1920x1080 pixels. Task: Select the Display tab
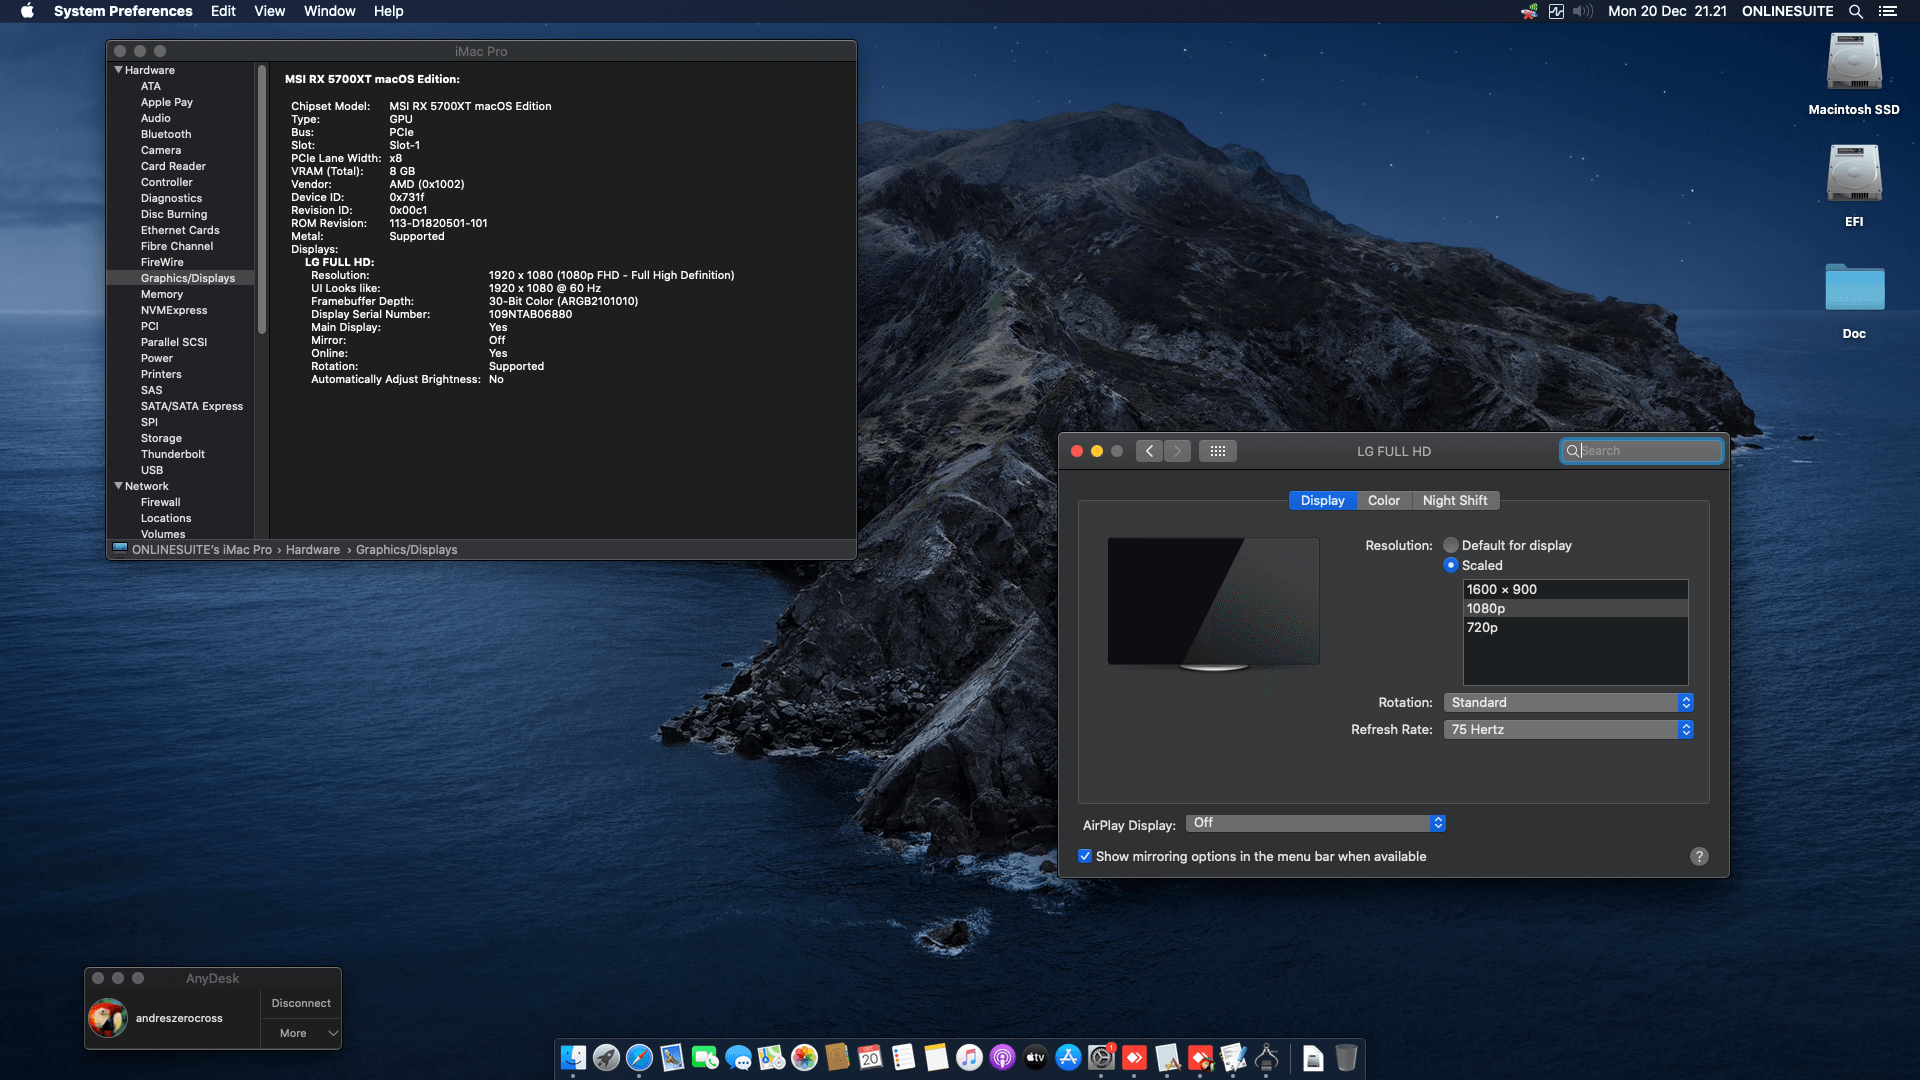pyautogui.click(x=1322, y=501)
